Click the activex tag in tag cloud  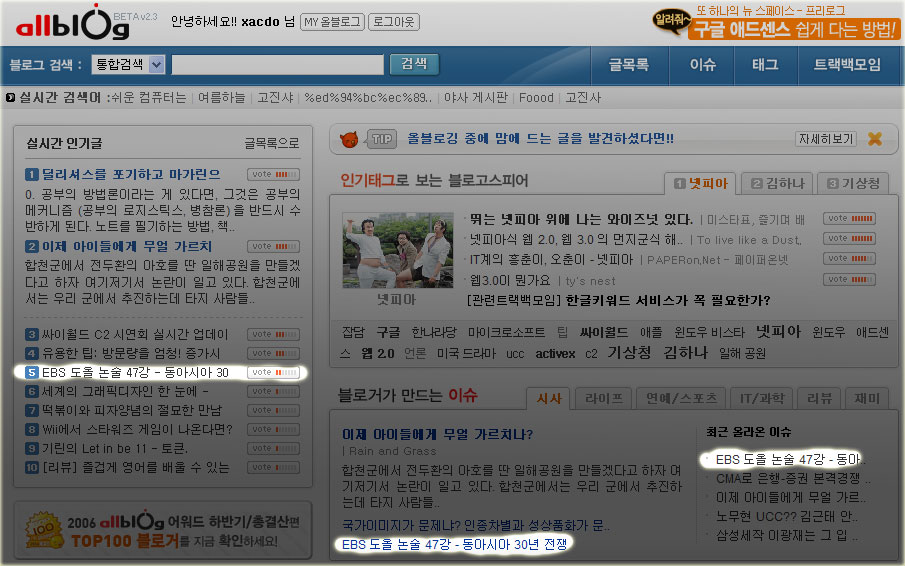(x=555, y=353)
